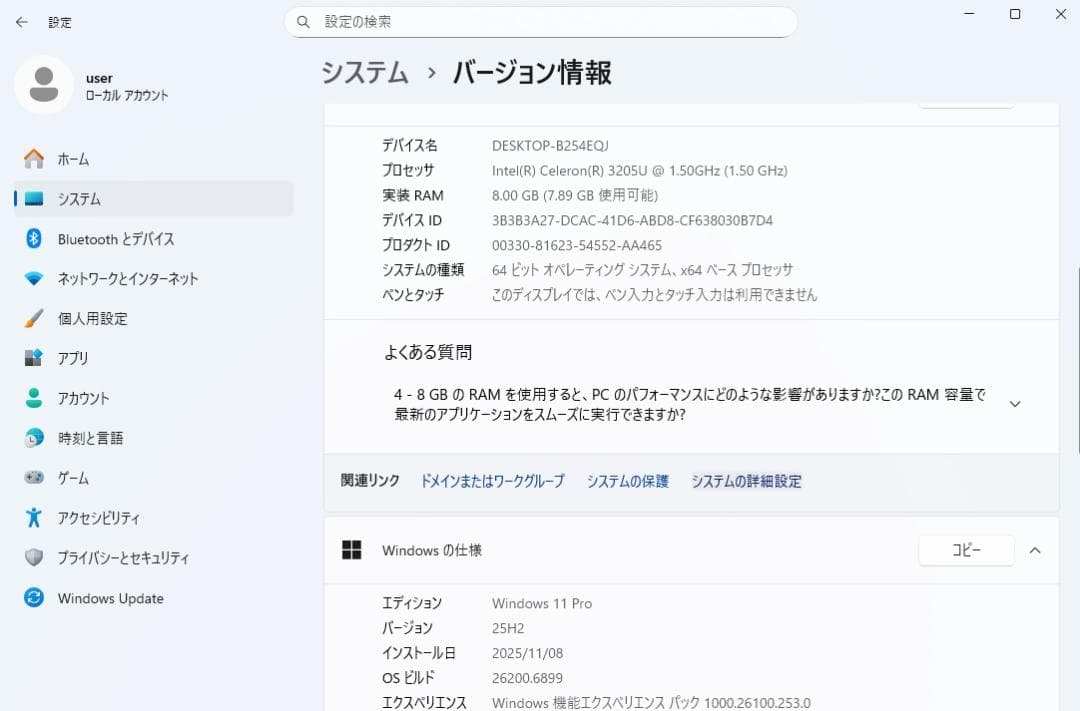Click the Windows Update sync icon

pos(34,597)
